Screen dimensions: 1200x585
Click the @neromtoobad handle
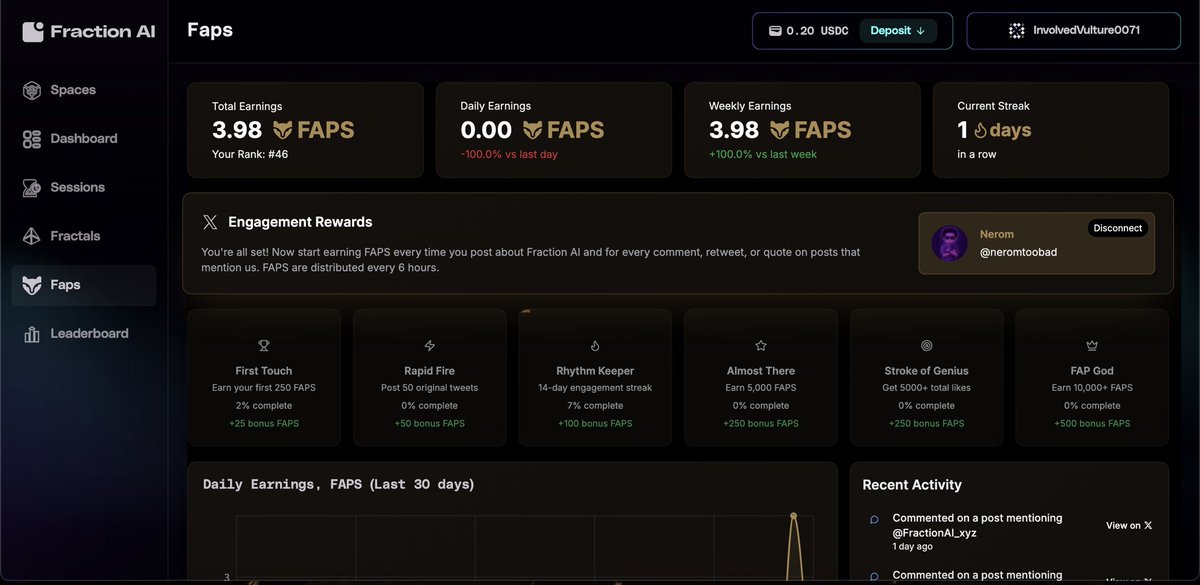(1018, 252)
